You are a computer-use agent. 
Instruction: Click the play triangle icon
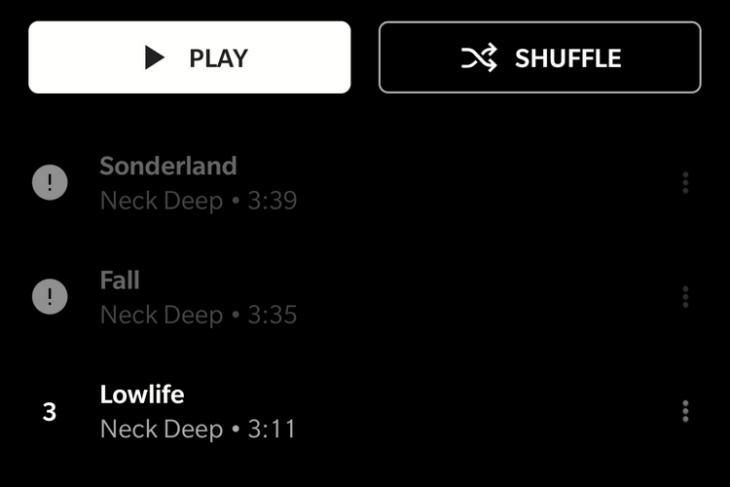point(155,57)
